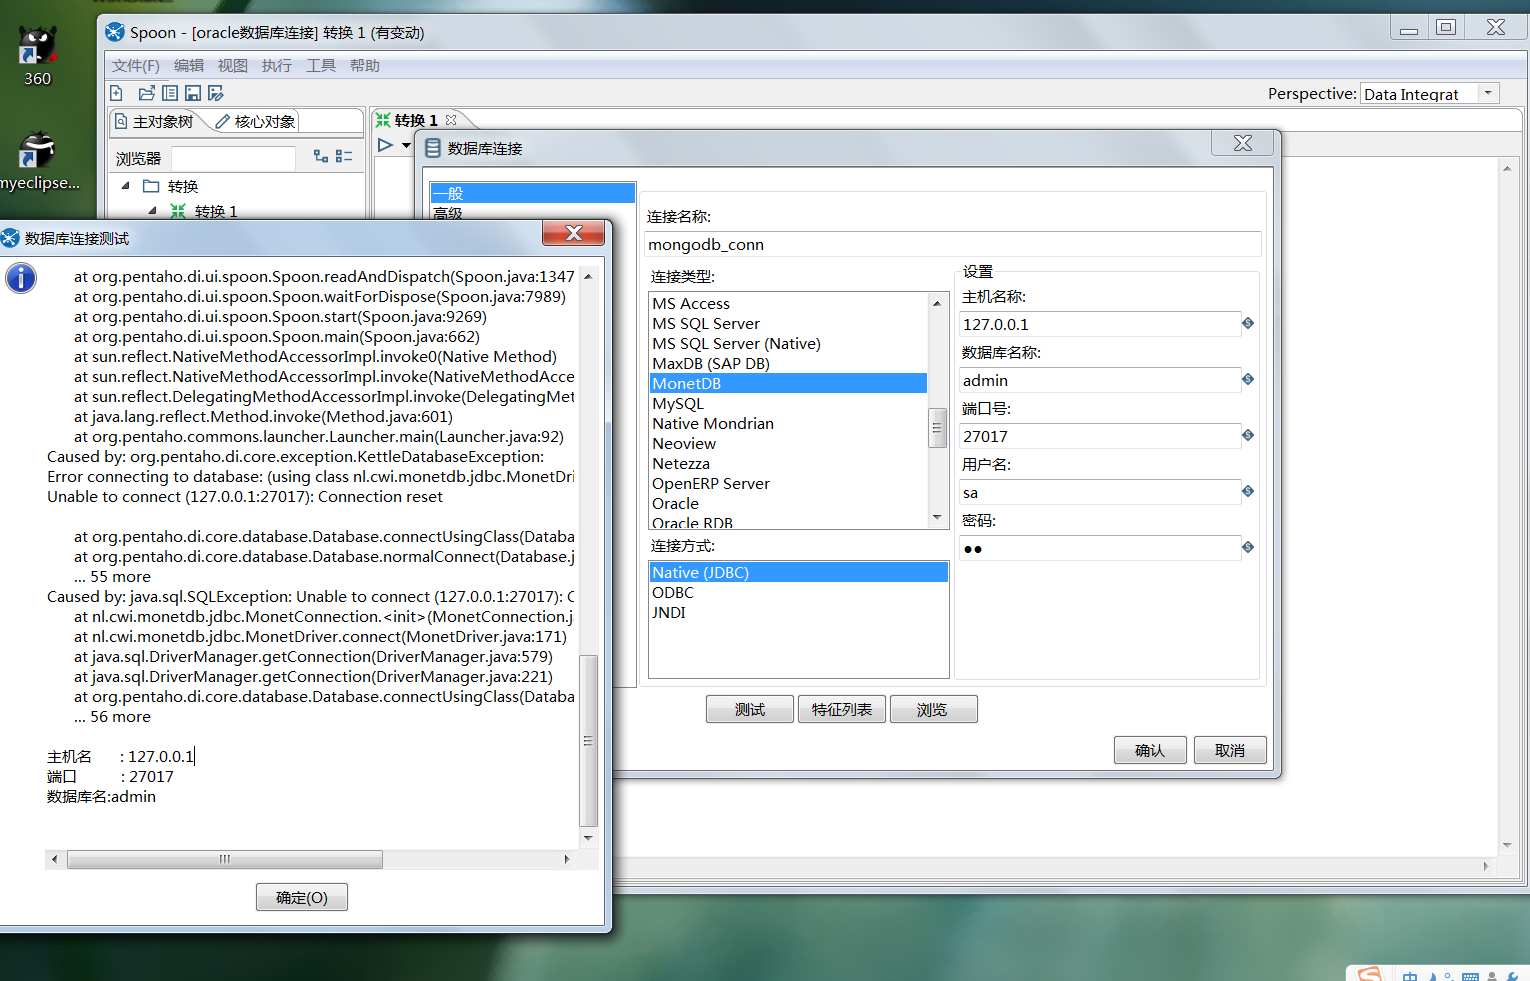Viewport: 1530px width, 981px height.
Task: Click the expand-all tree icon beside browser field
Action: 321,156
